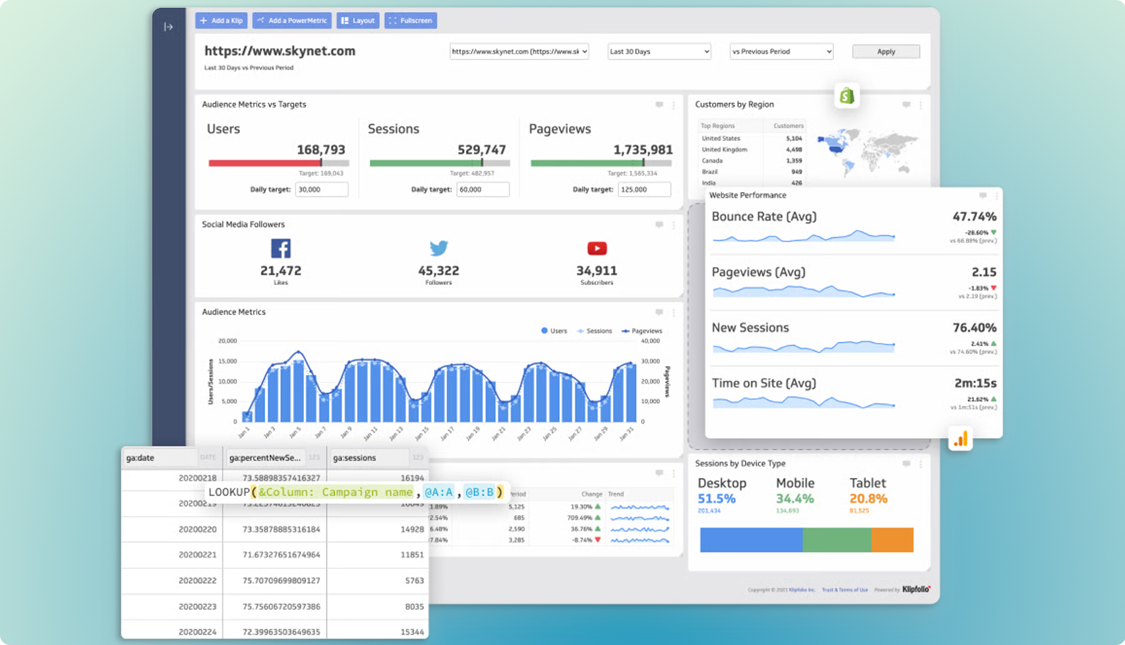Image resolution: width=1125 pixels, height=645 pixels.
Task: Click the Bounce Rate sparkline chart
Action: 804,235
